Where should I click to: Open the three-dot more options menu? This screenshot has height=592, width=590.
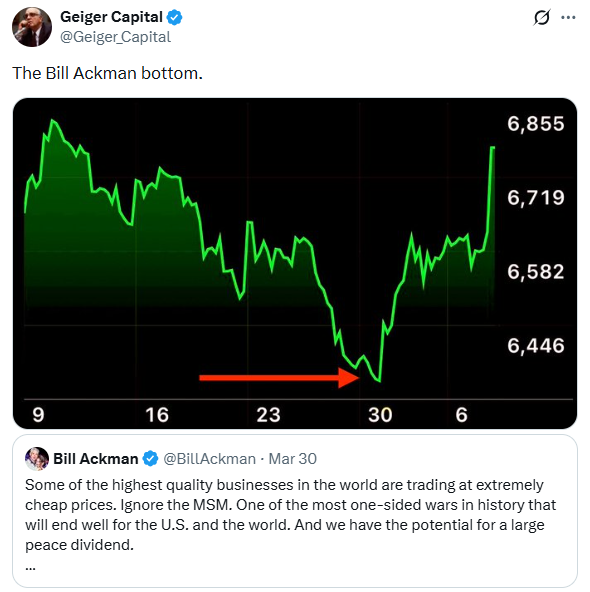(x=568, y=17)
